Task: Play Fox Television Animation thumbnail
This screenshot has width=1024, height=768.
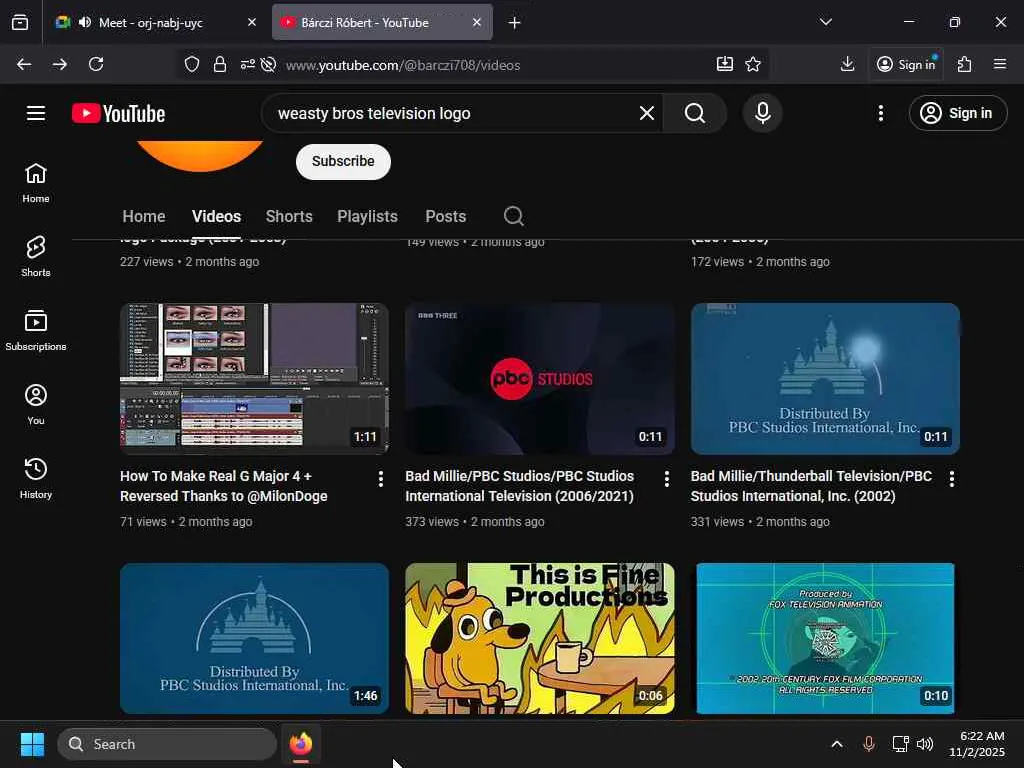Action: coord(825,638)
